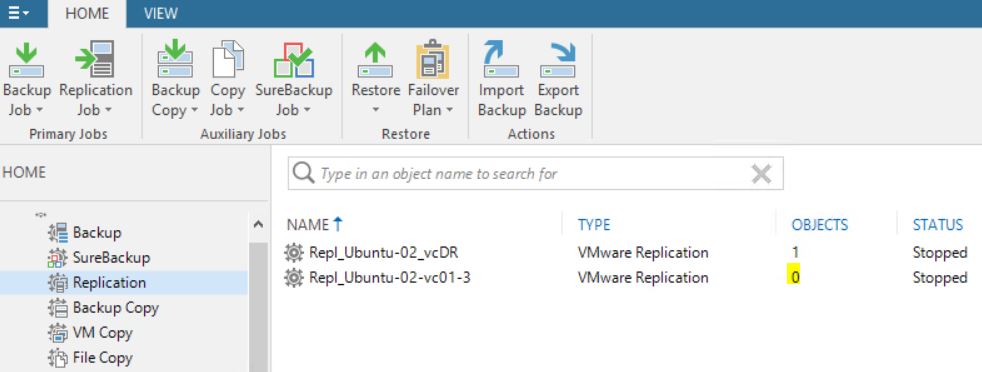Click the Copy Job ribbon icon
The image size is (982, 372).
(x=227, y=59)
